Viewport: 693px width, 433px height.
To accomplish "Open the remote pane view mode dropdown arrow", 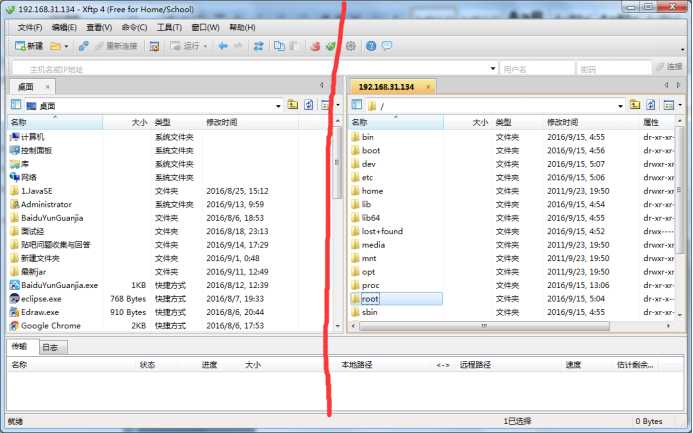I will coord(680,106).
